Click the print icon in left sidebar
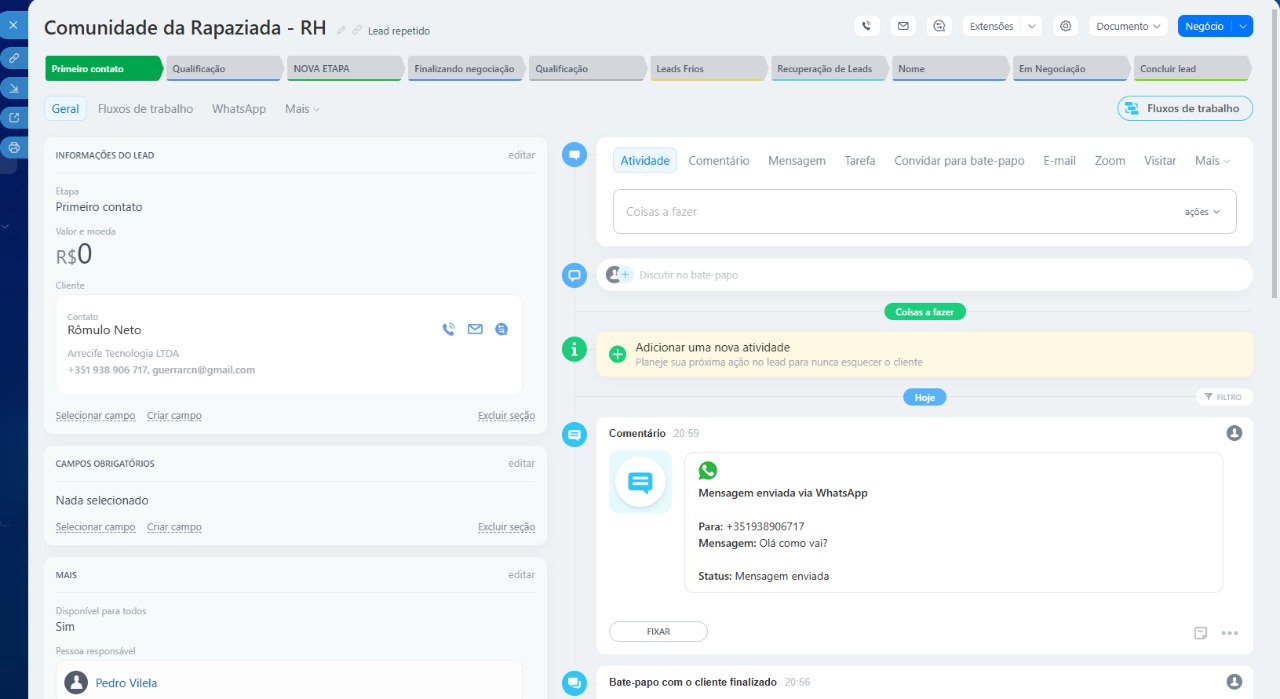The height and width of the screenshot is (699, 1280). (14, 148)
